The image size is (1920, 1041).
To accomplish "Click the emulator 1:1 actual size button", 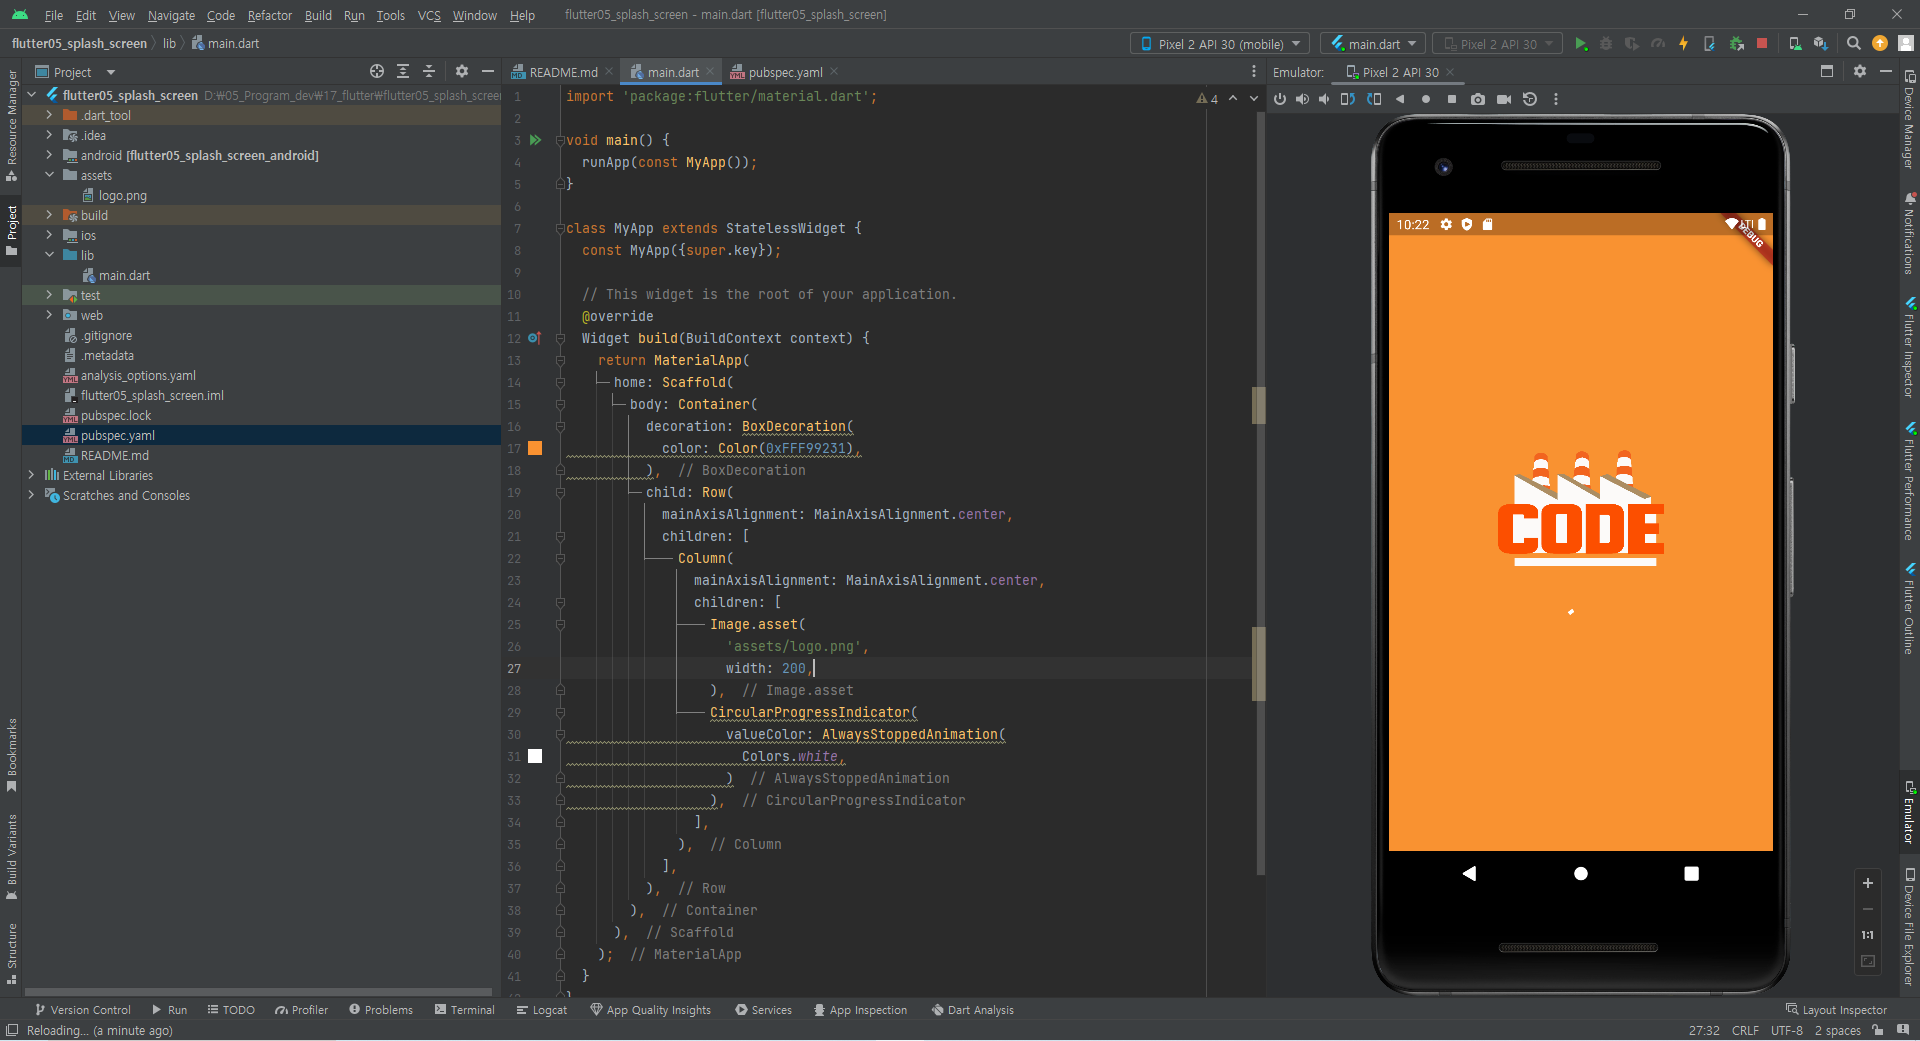I will point(1868,935).
